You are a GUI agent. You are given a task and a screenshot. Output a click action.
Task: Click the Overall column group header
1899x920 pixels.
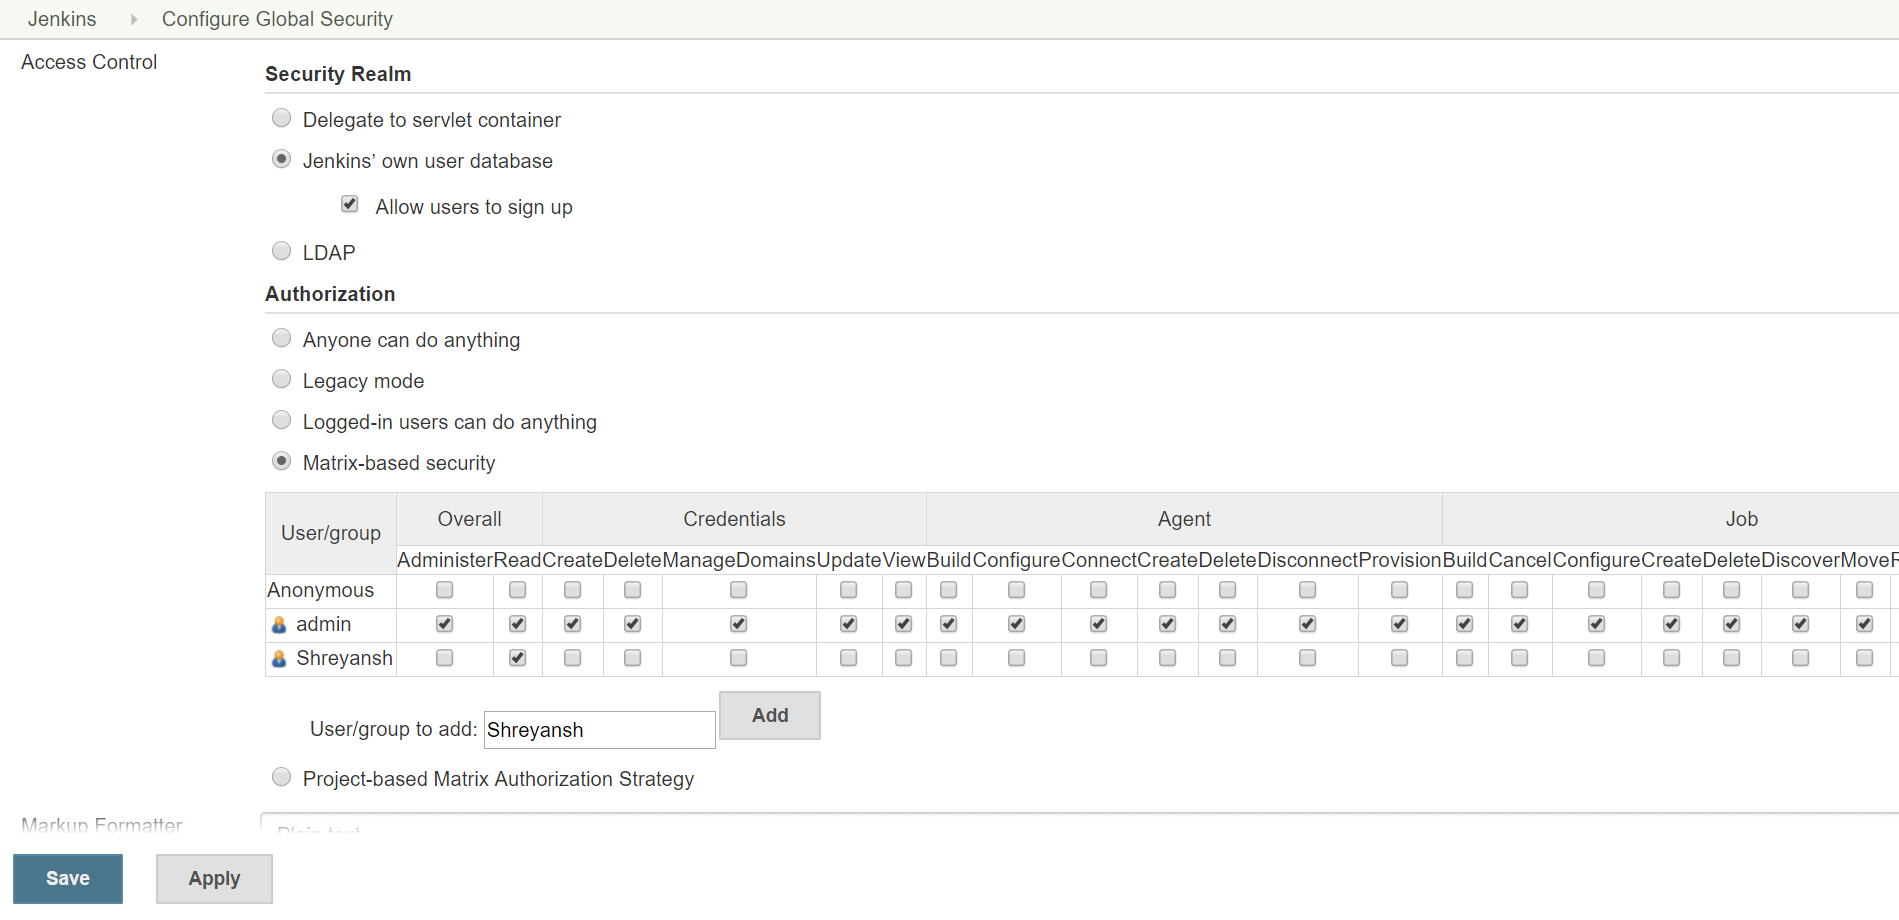(469, 519)
